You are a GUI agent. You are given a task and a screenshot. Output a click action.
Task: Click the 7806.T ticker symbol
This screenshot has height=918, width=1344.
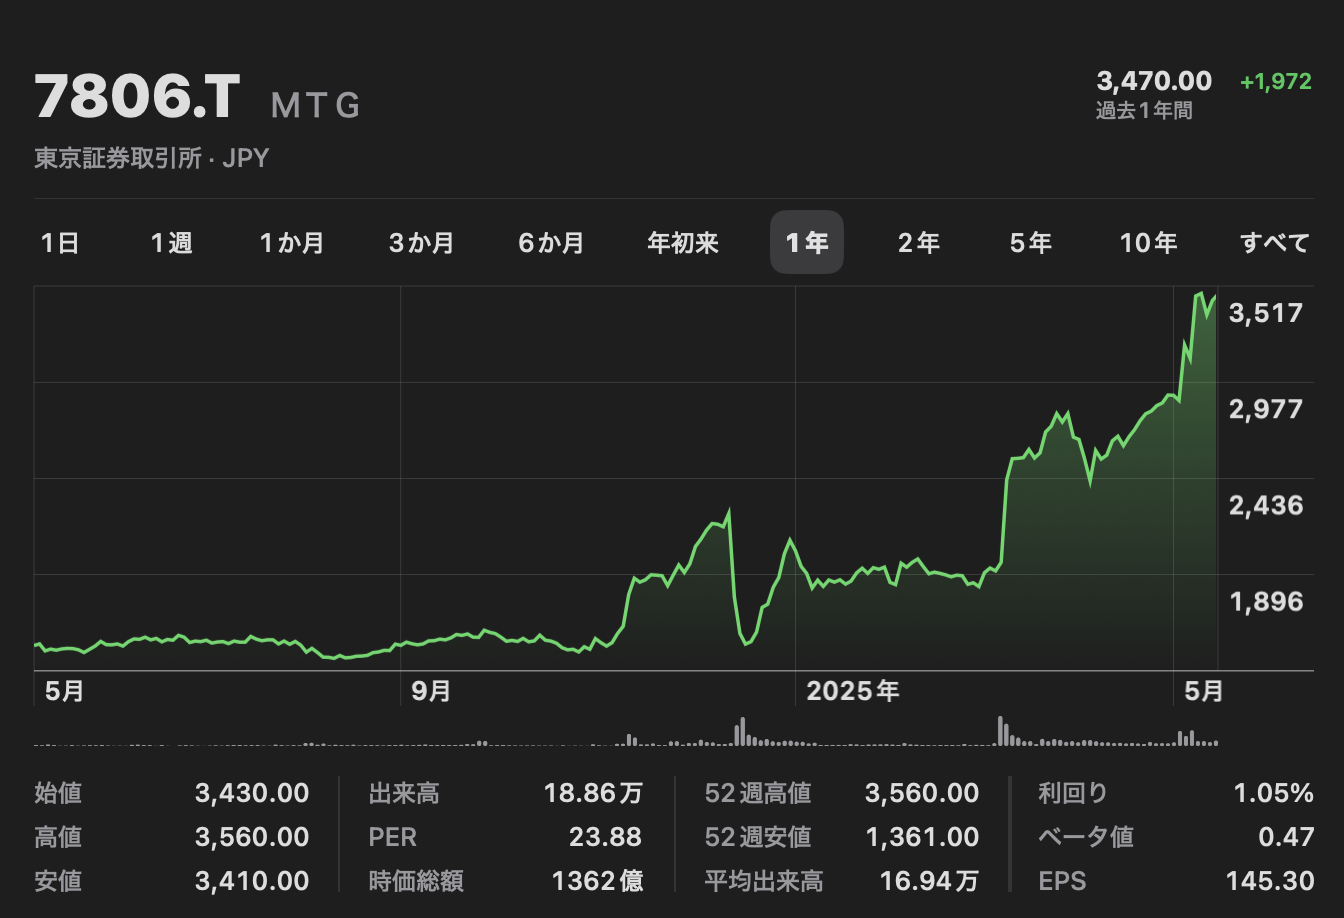[x=138, y=97]
